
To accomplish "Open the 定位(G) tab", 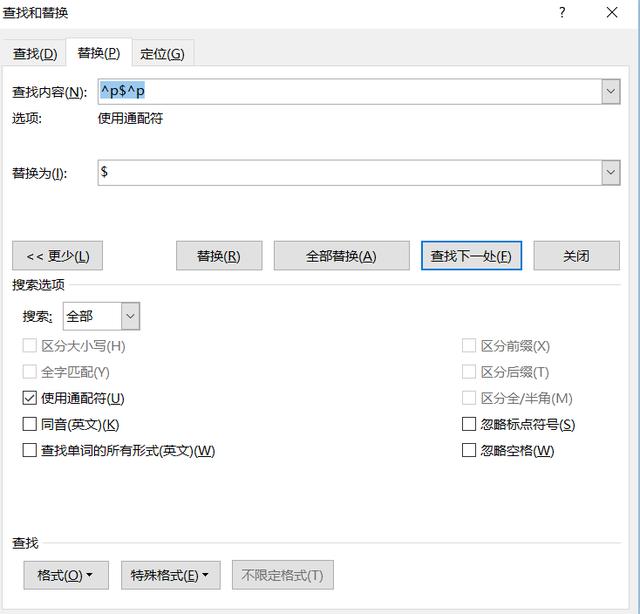I will click(162, 53).
